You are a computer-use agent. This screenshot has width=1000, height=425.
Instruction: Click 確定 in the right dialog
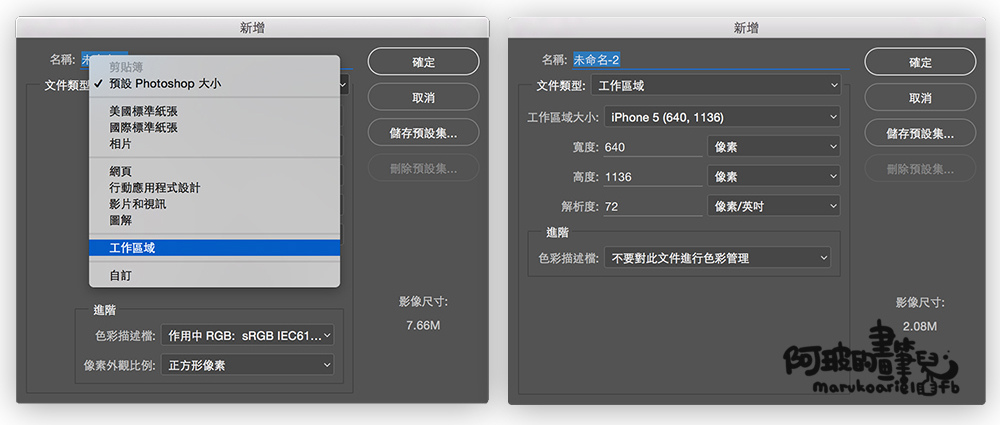920,62
